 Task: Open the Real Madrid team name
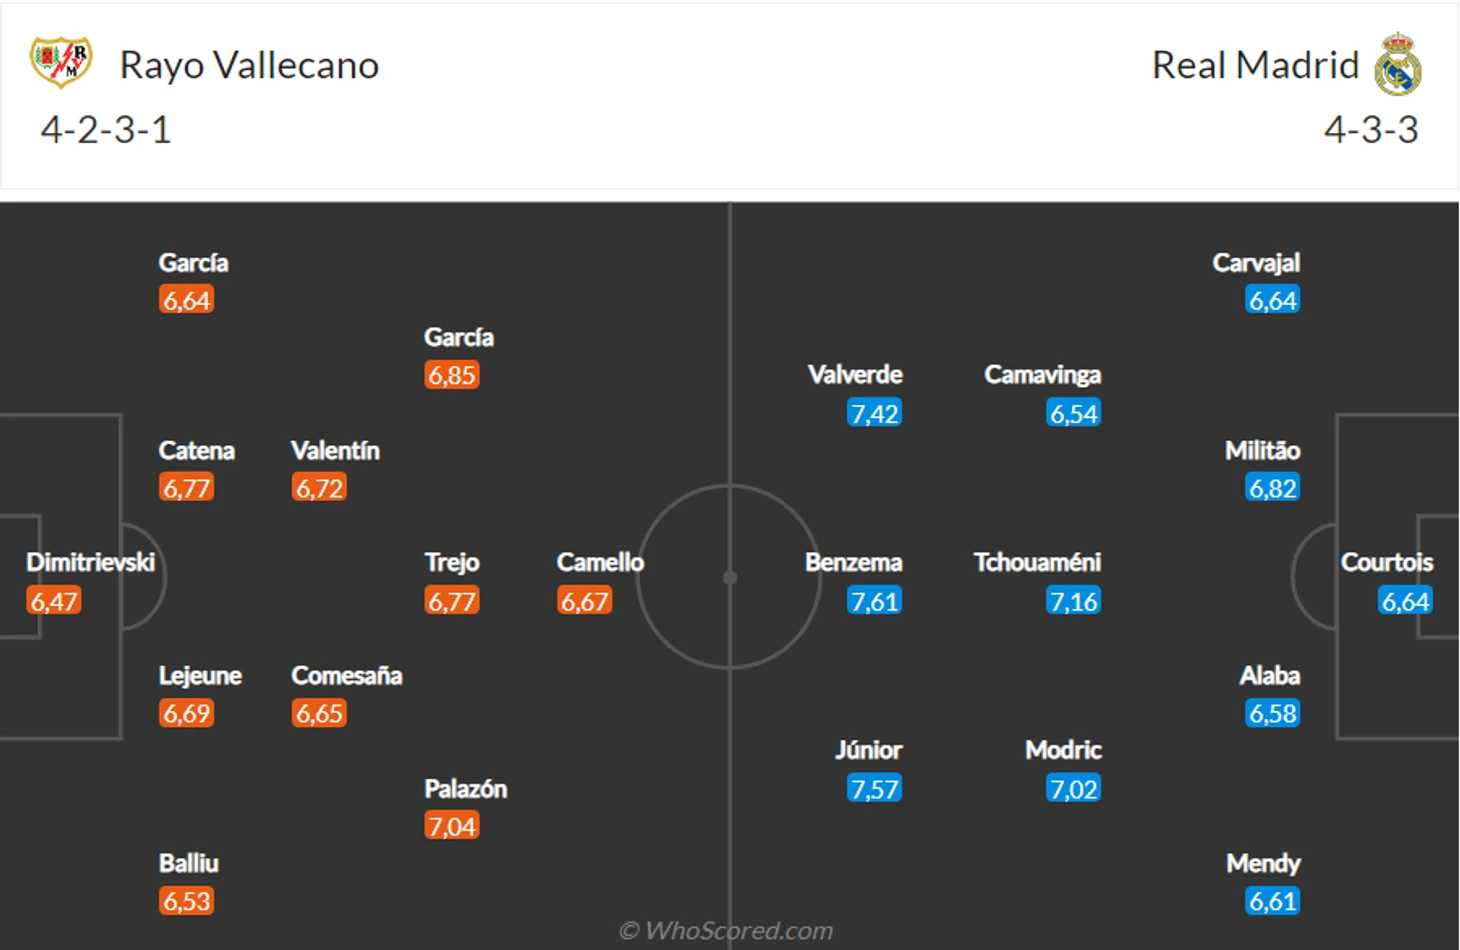tap(1255, 65)
